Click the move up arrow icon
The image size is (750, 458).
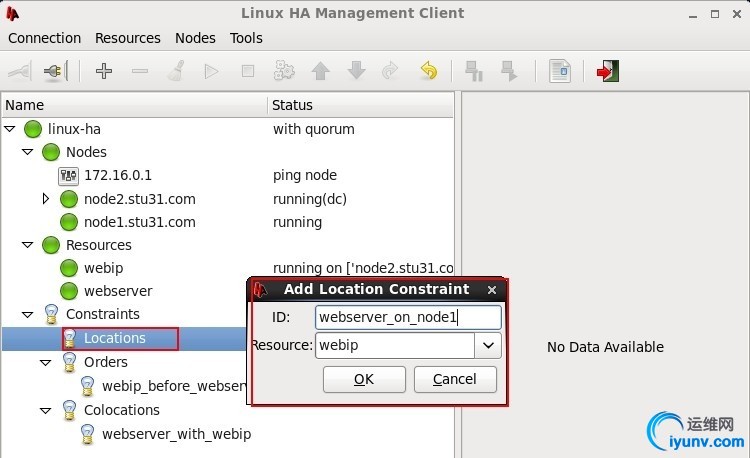coord(320,71)
